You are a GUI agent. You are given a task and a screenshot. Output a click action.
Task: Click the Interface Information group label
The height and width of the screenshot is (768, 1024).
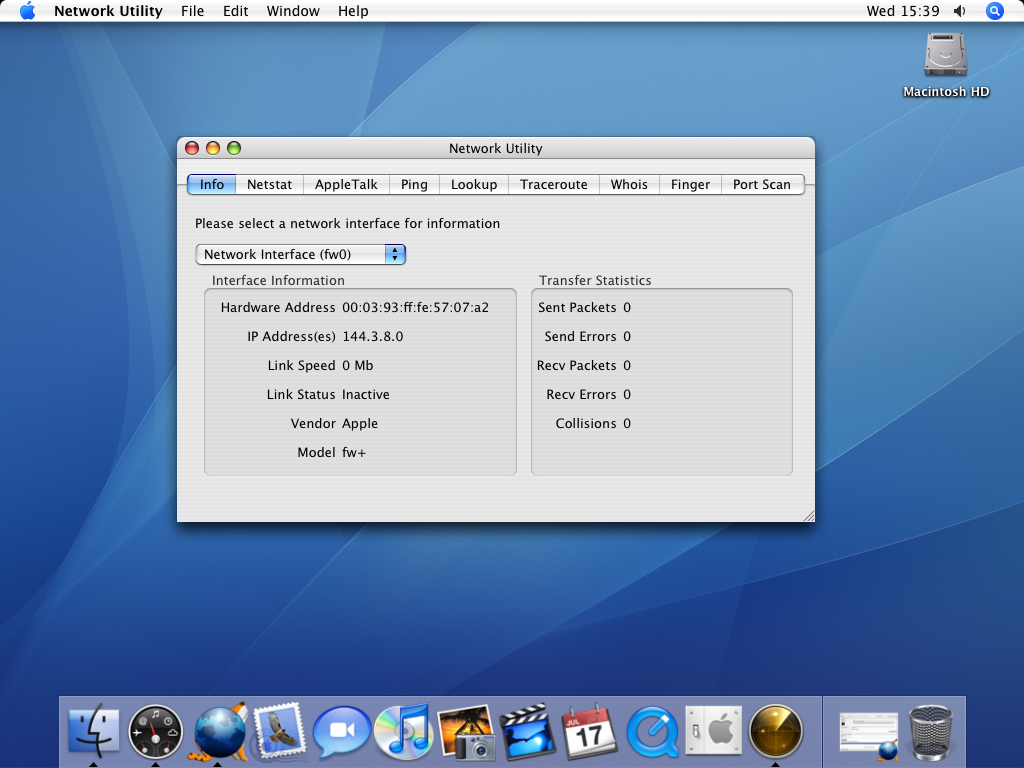[x=278, y=281]
